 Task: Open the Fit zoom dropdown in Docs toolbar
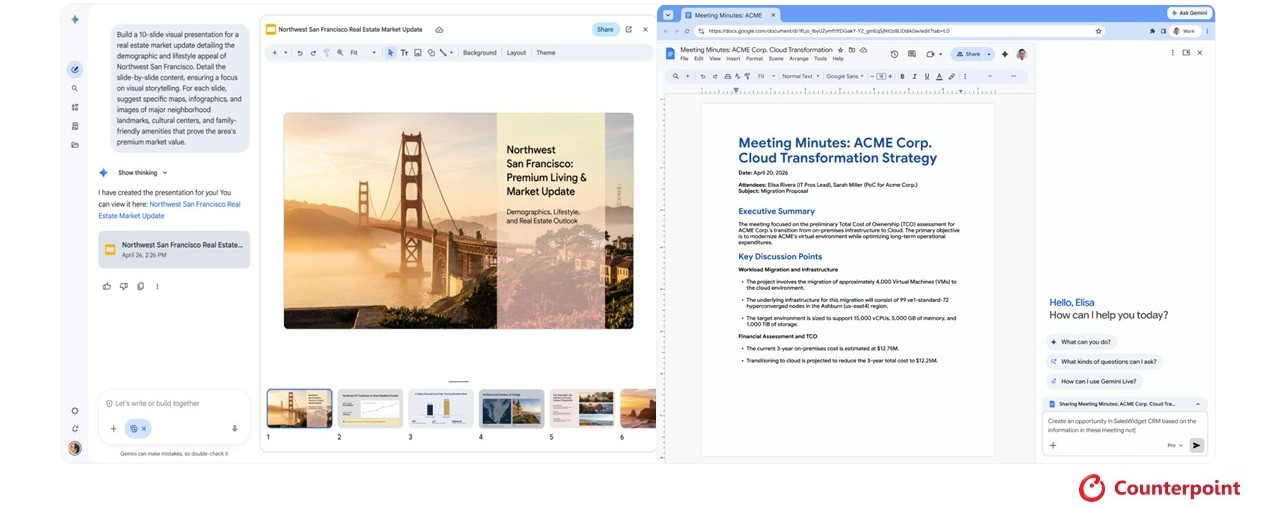pos(766,76)
